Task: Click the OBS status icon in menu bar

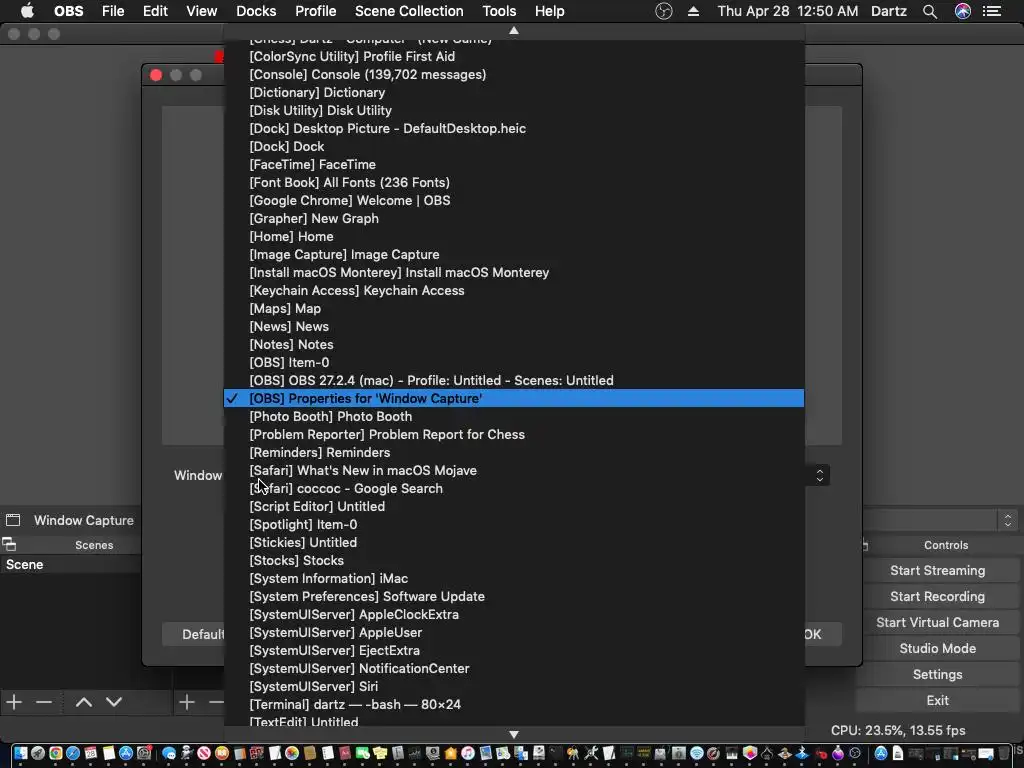Action: 664,11
